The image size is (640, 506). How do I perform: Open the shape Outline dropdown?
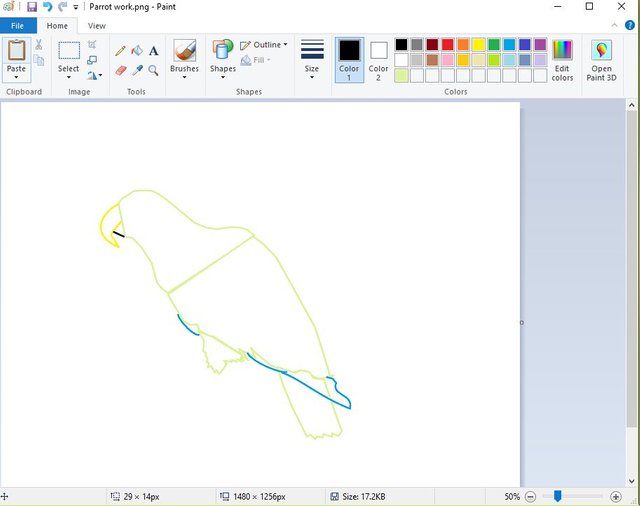(264, 44)
